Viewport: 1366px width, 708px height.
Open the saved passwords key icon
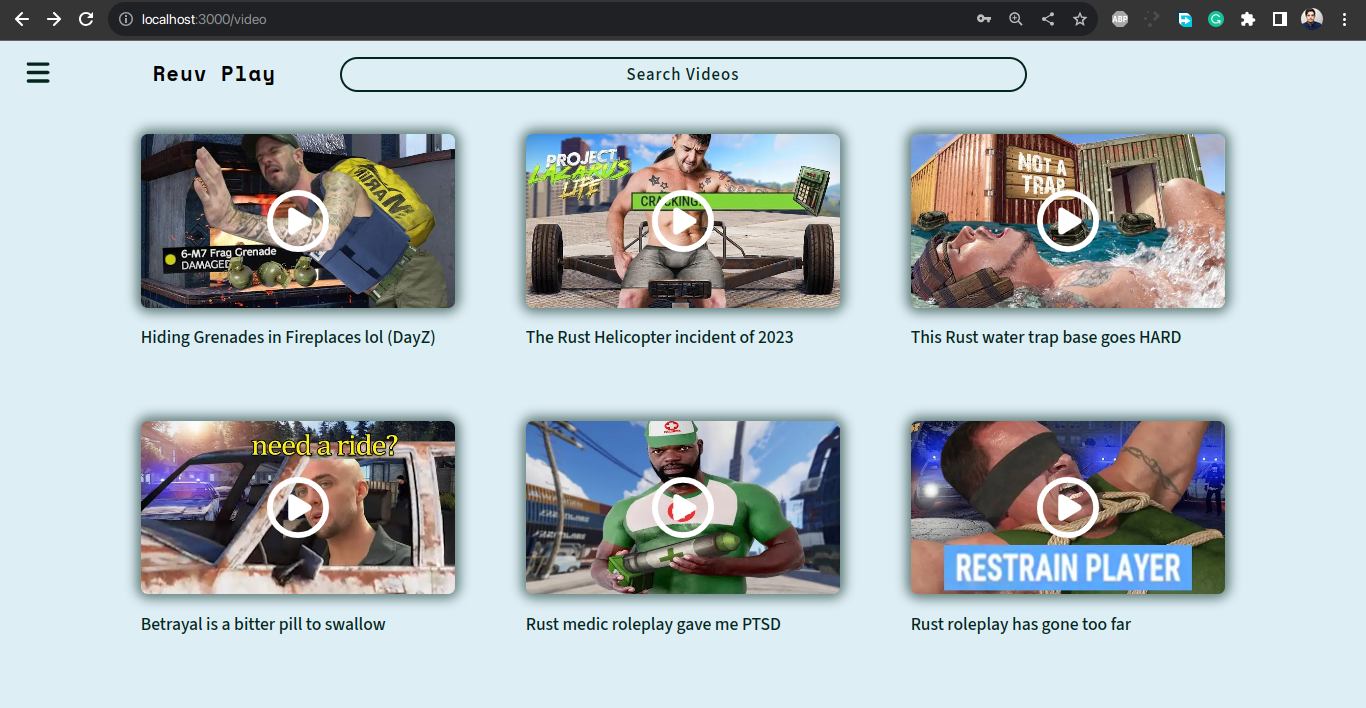click(984, 19)
